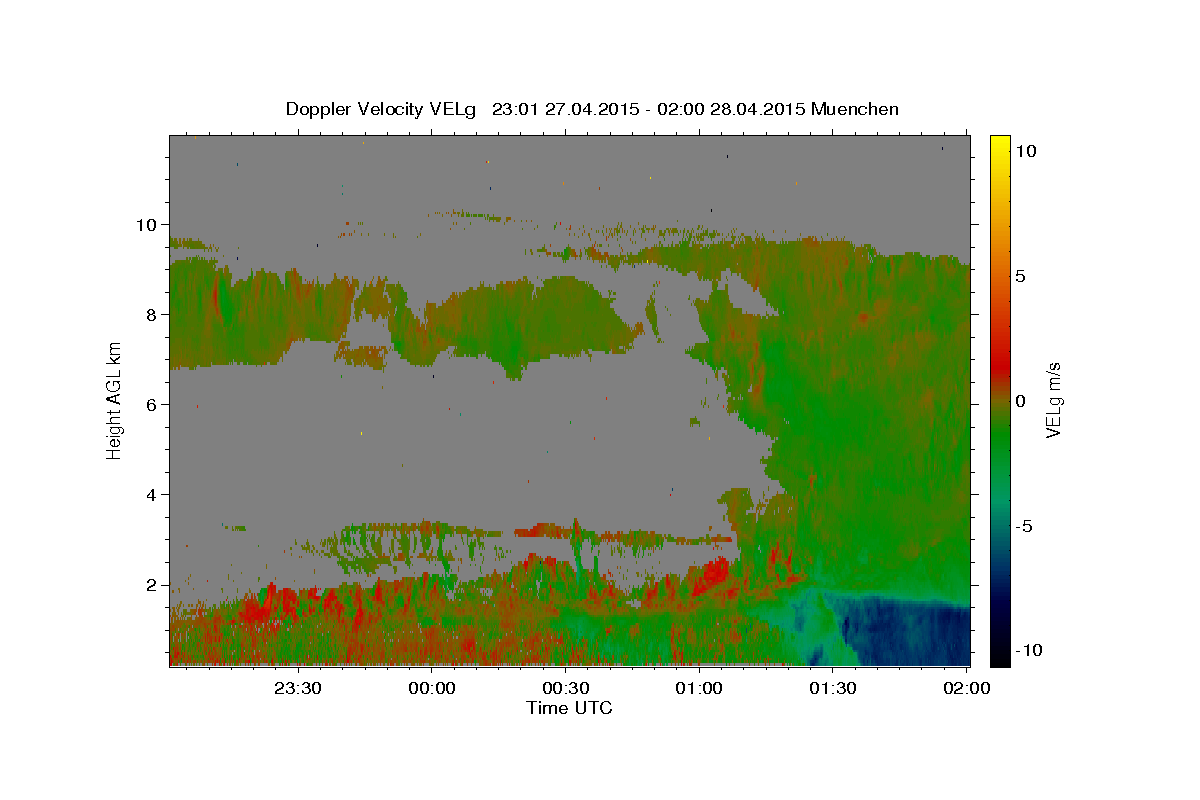Click the 01:00 time tick label
This screenshot has width=1200, height=800.
click(699, 688)
